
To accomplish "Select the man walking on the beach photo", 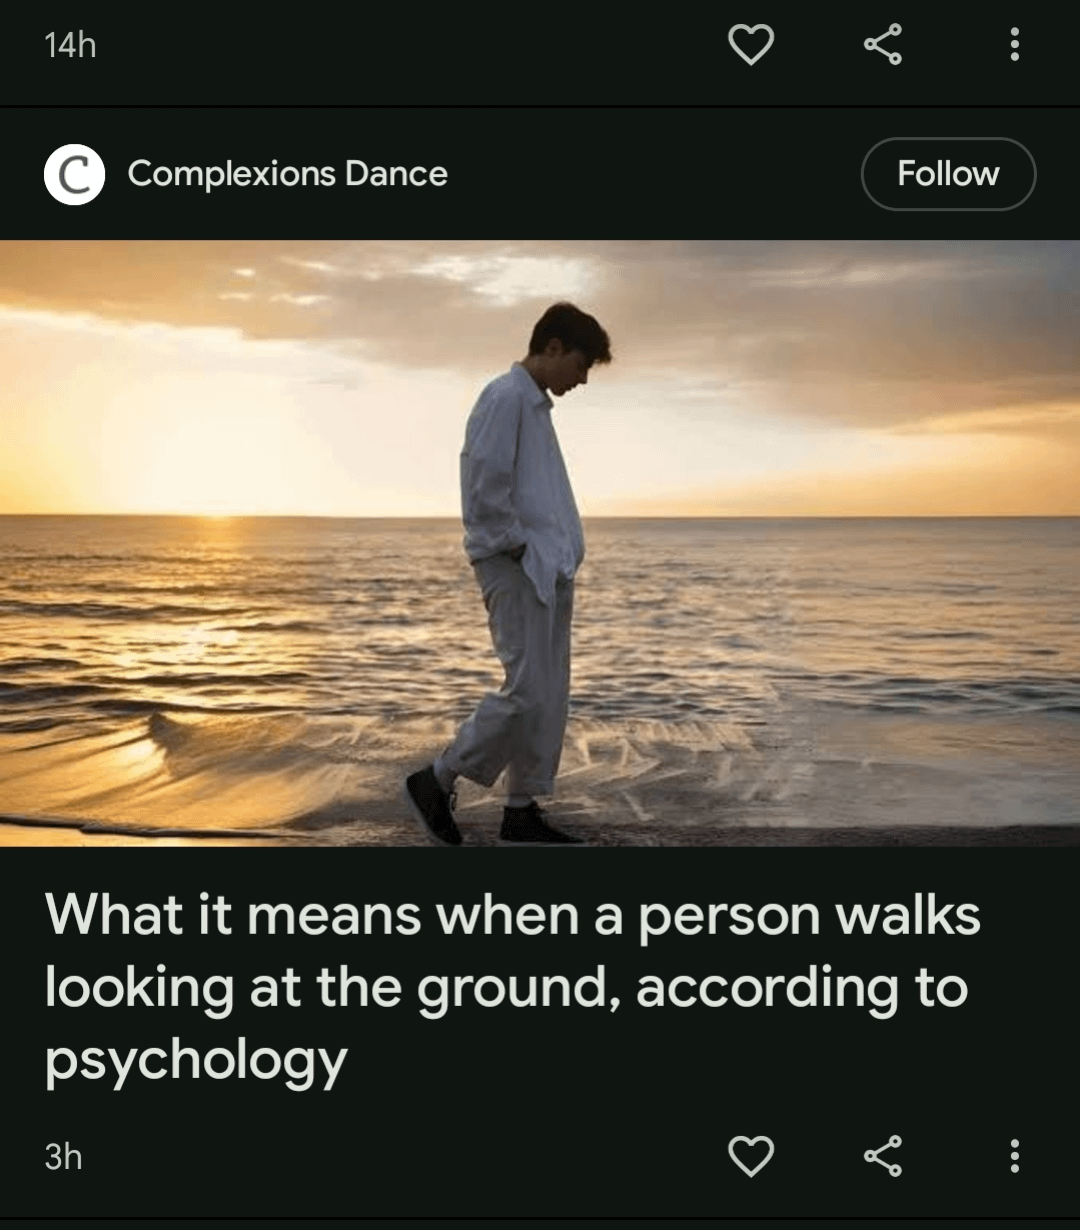I will click(540, 543).
